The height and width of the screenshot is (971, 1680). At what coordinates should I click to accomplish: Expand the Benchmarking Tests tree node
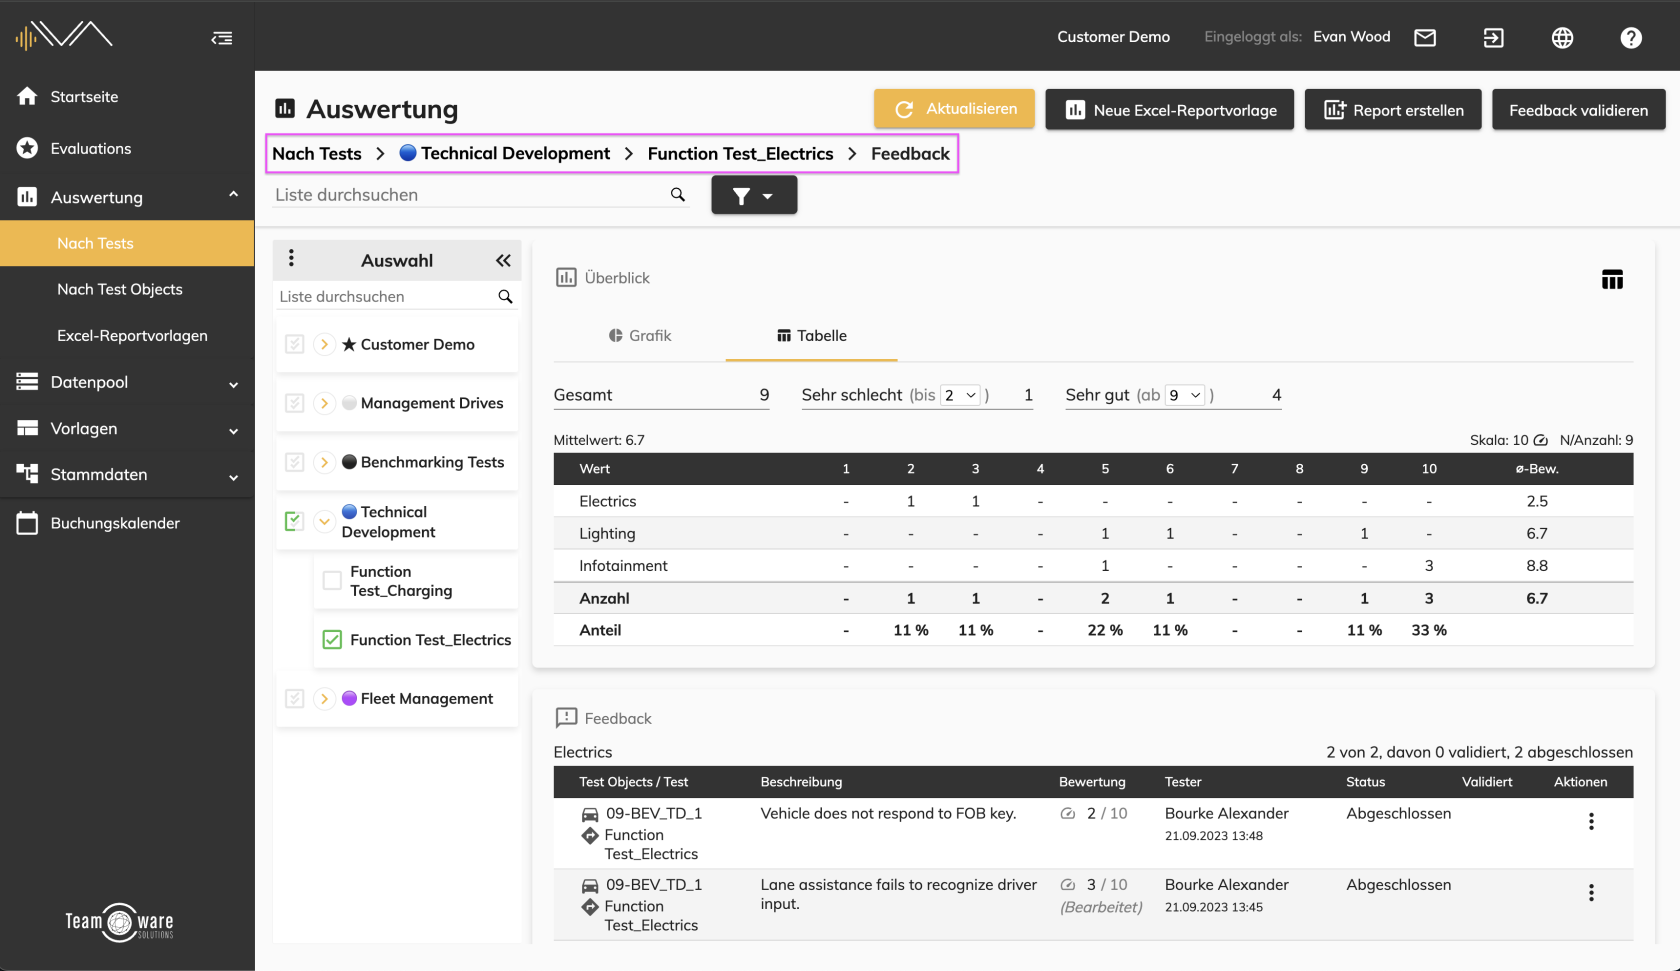pyautogui.click(x=324, y=462)
